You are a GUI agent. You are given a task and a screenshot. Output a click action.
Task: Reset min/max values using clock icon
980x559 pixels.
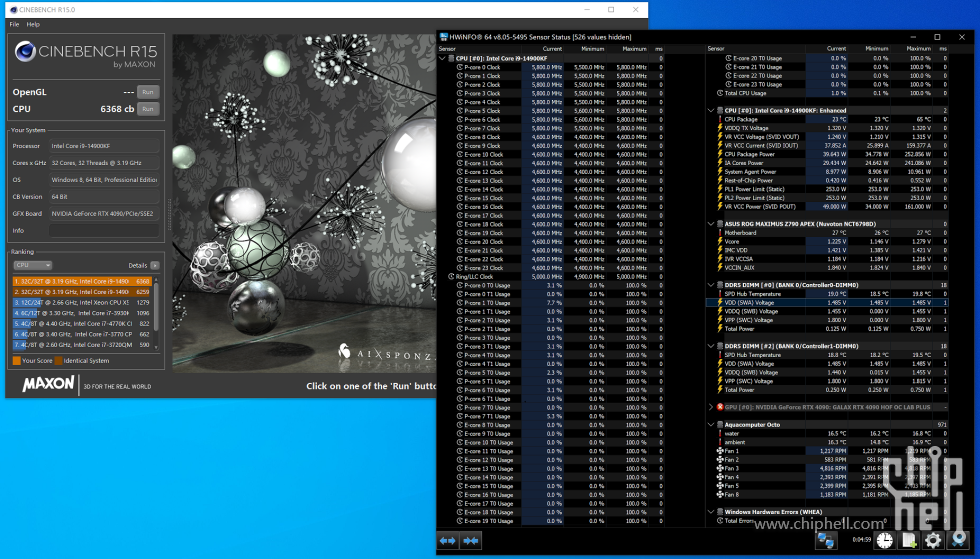[x=884, y=540]
